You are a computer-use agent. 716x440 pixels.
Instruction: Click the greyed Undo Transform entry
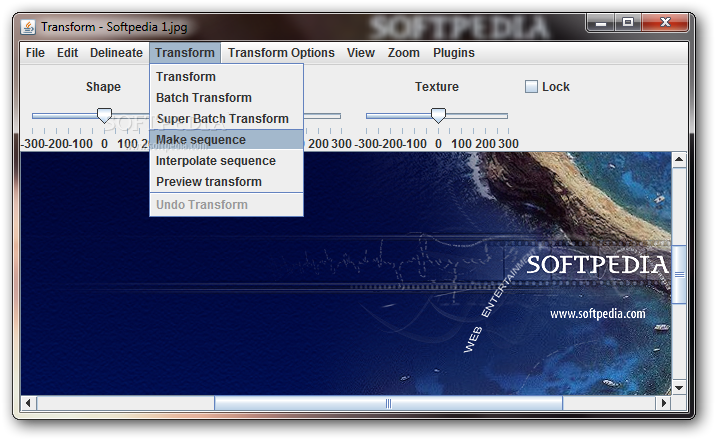point(226,204)
